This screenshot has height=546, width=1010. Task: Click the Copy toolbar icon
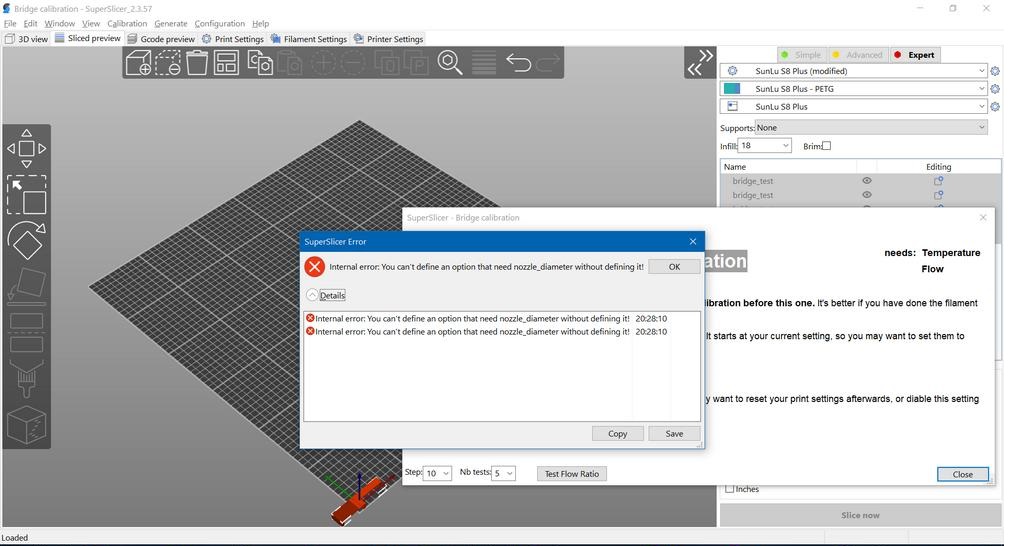260,63
